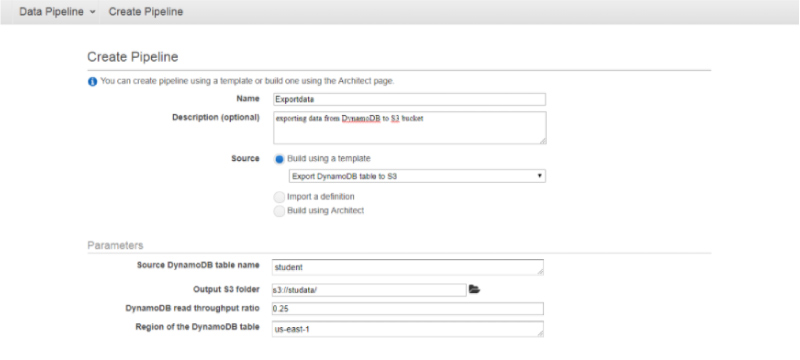Image resolution: width=800 pixels, height=360 pixels.
Task: Click the Description (optional) label
Action: coord(216,117)
